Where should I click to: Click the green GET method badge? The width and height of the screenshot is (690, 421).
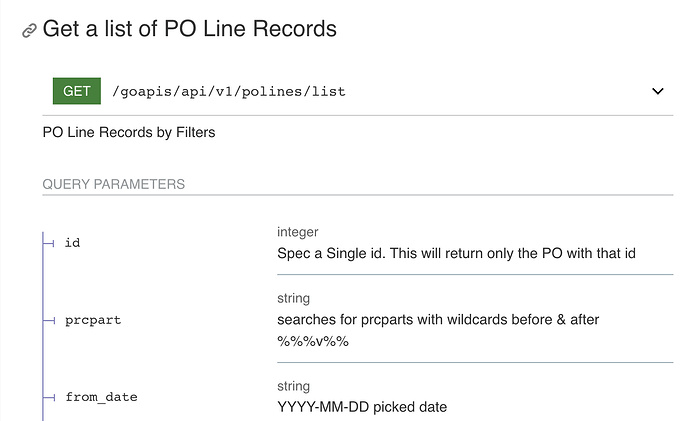[x=77, y=91]
